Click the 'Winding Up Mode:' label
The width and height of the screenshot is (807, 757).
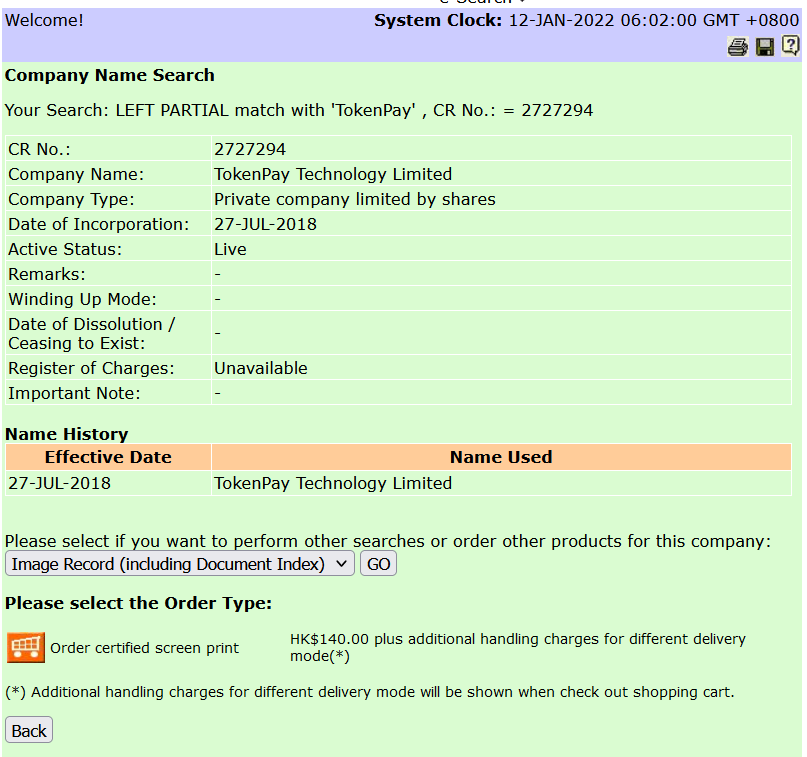[82, 299]
